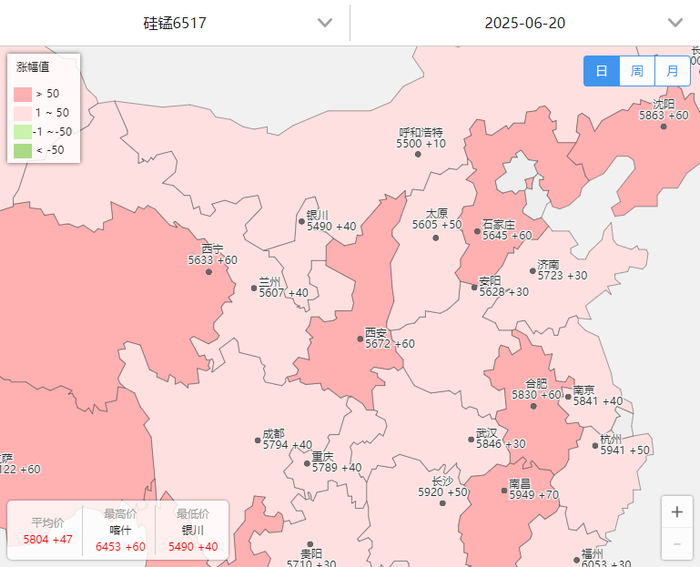This screenshot has height=567, width=700.
Task: Open the 硅锰6517 product dropdown
Action: (175, 23)
